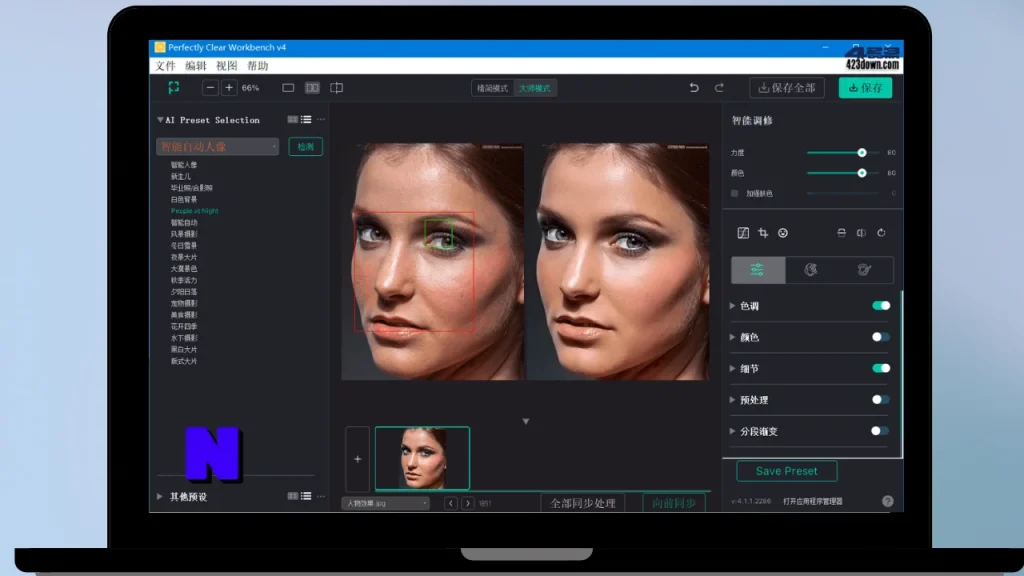Enable the 颜色 toggle switch
This screenshot has height=576, width=1024.
(881, 337)
